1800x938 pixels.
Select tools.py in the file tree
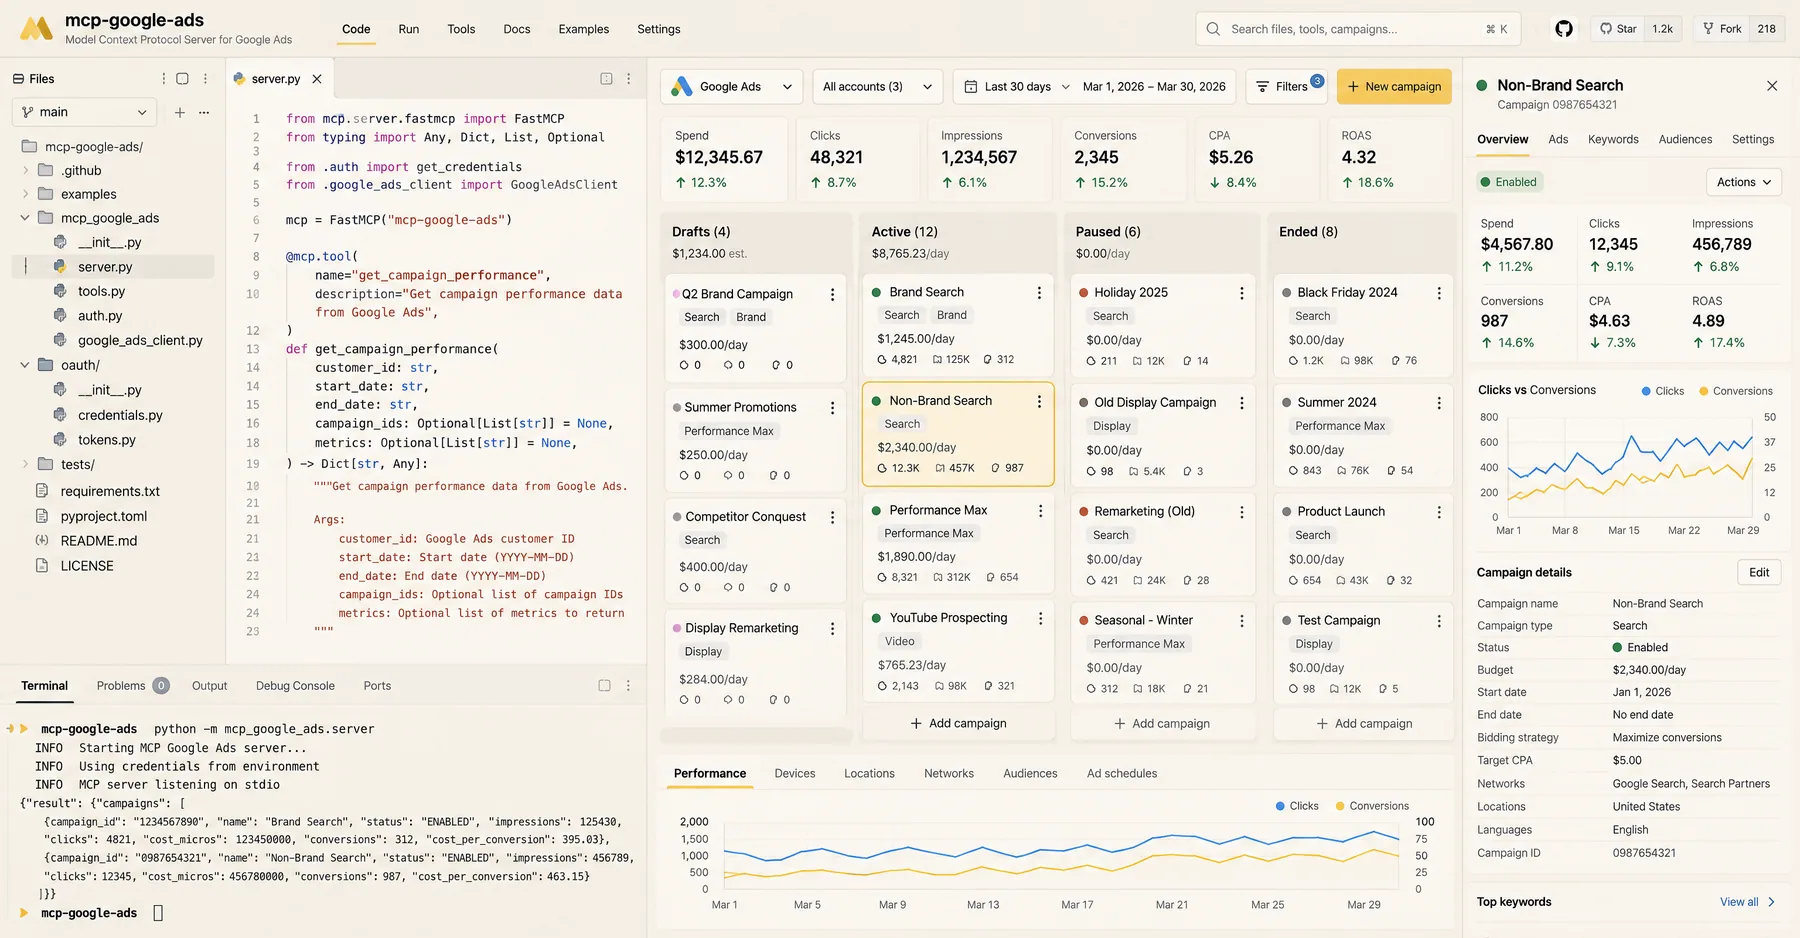click(101, 291)
